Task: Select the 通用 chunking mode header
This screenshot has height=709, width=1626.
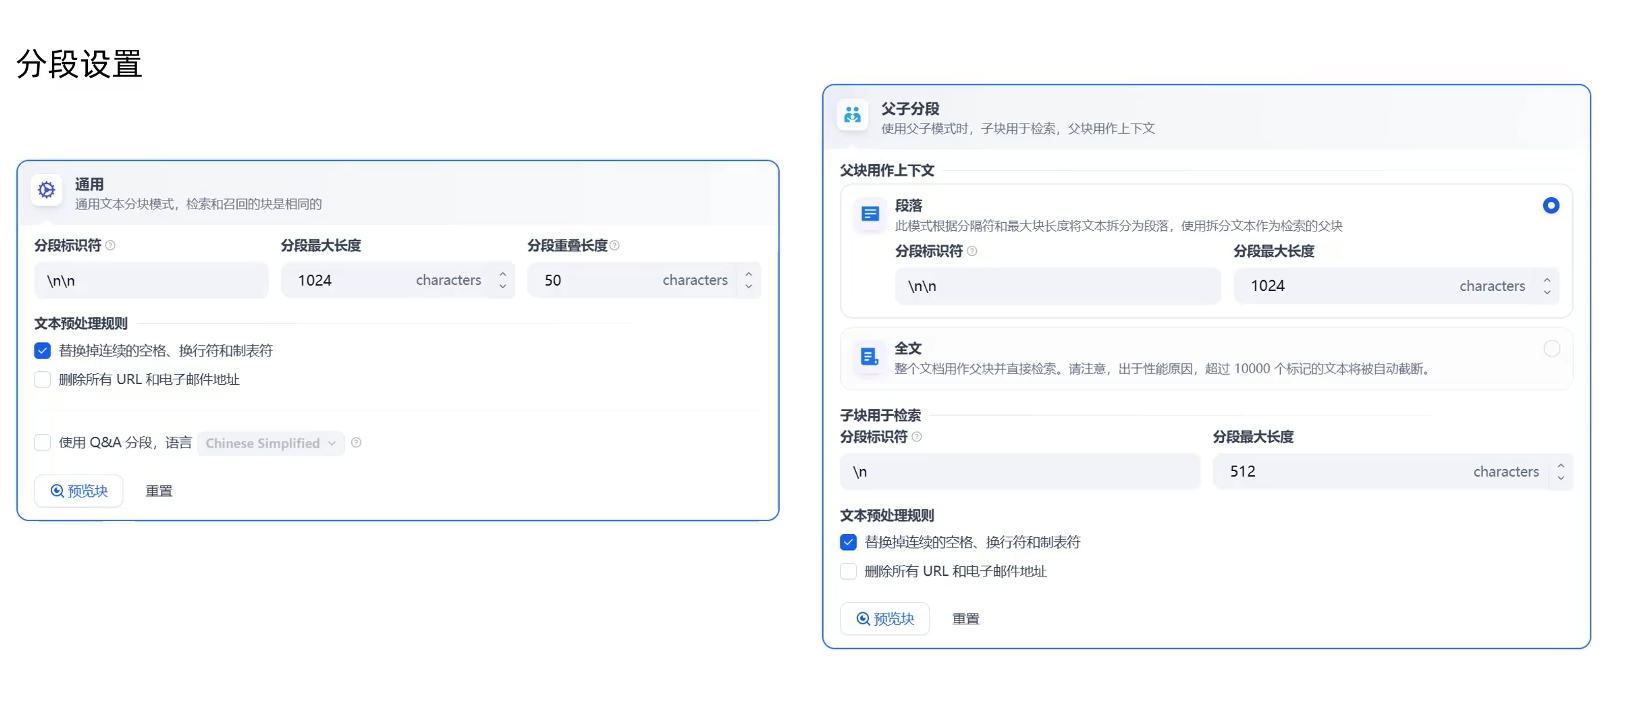Action: pos(398,193)
